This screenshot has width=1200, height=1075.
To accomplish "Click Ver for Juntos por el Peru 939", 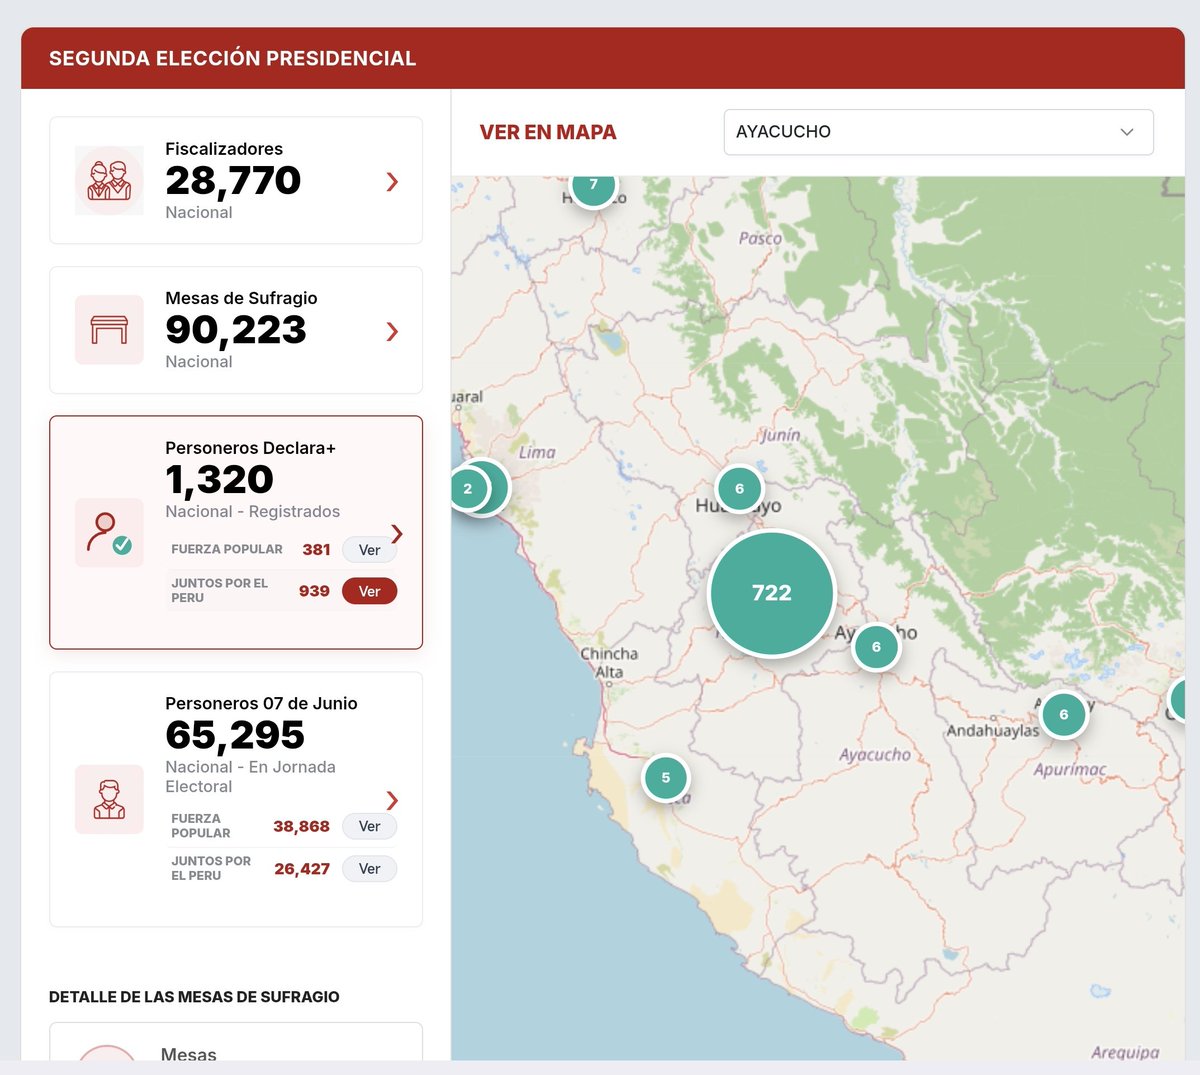I will 369,591.
